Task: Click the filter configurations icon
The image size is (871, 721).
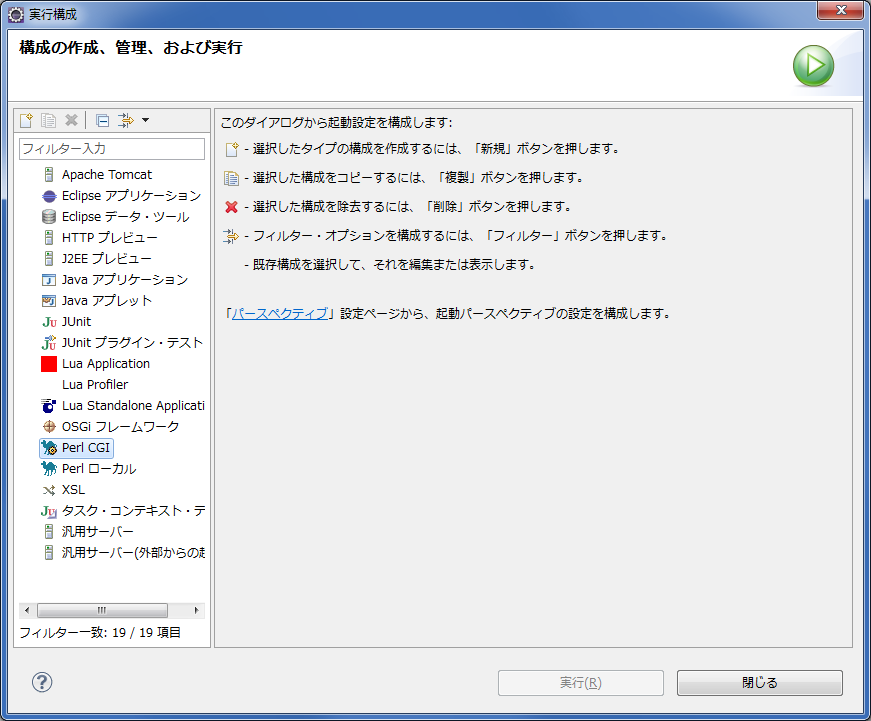Action: [x=126, y=120]
